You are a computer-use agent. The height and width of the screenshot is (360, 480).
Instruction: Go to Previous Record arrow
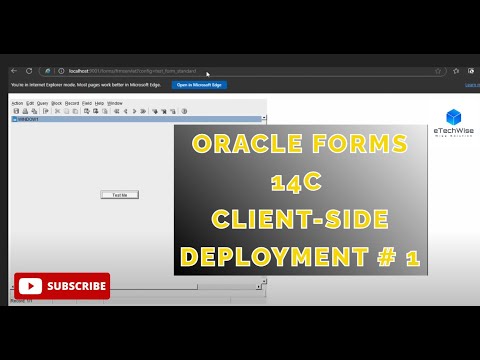pyautogui.click(x=125, y=111)
